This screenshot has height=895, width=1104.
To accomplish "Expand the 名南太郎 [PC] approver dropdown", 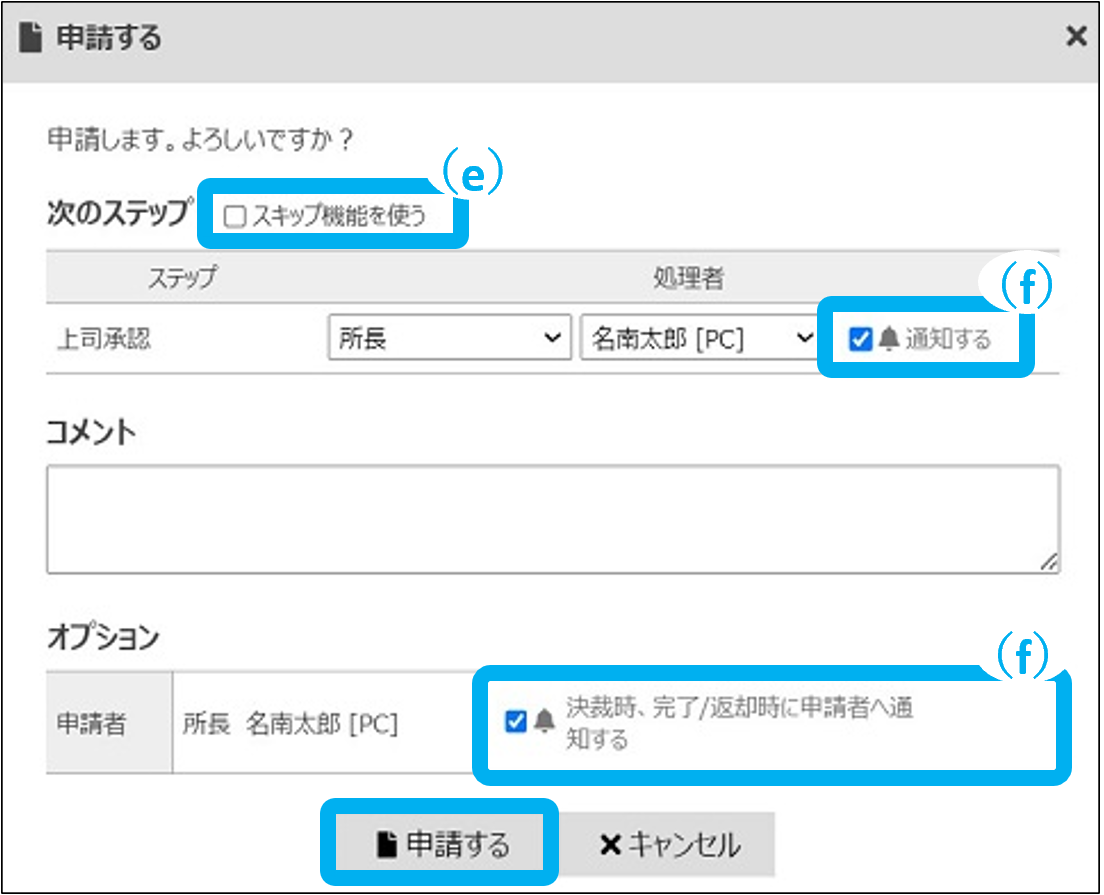I will [x=698, y=338].
